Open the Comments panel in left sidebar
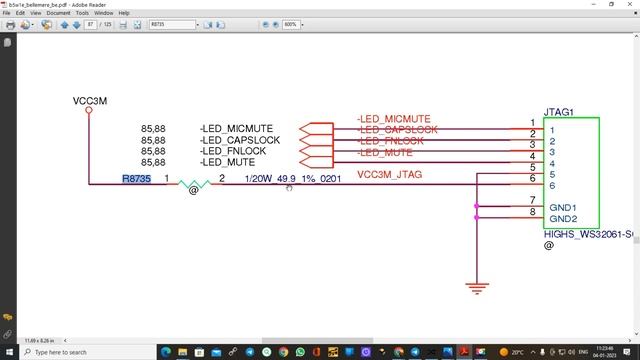Viewport: 640px width, 360px height. pyautogui.click(x=8, y=317)
